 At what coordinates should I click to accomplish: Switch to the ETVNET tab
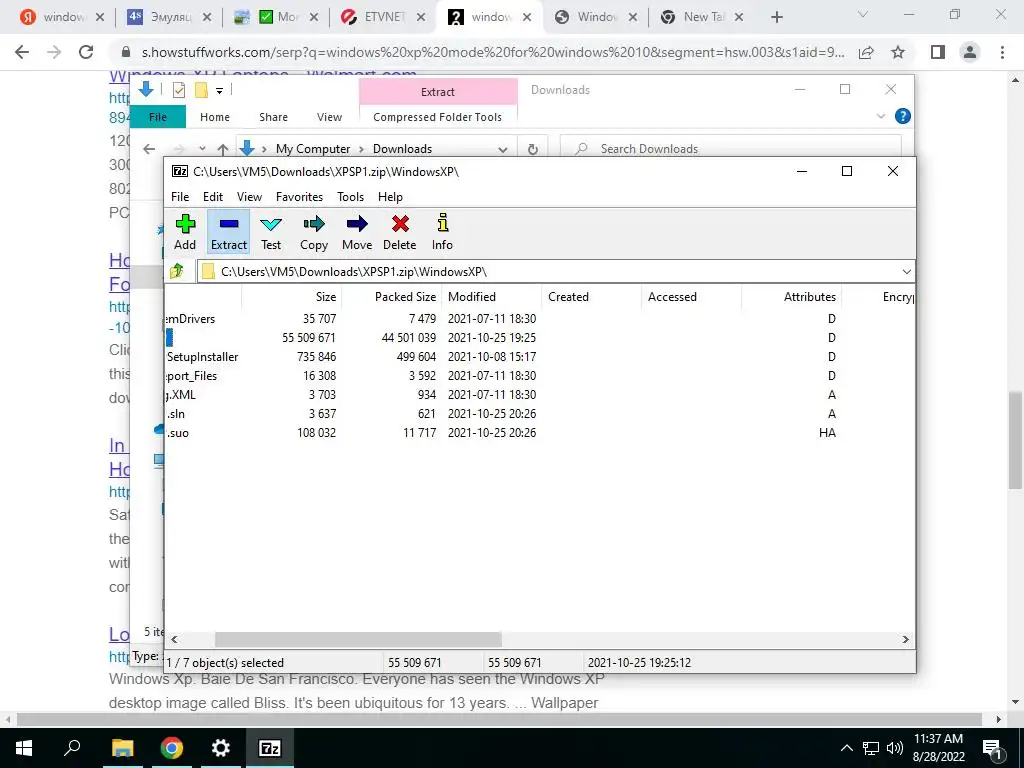click(x=383, y=17)
